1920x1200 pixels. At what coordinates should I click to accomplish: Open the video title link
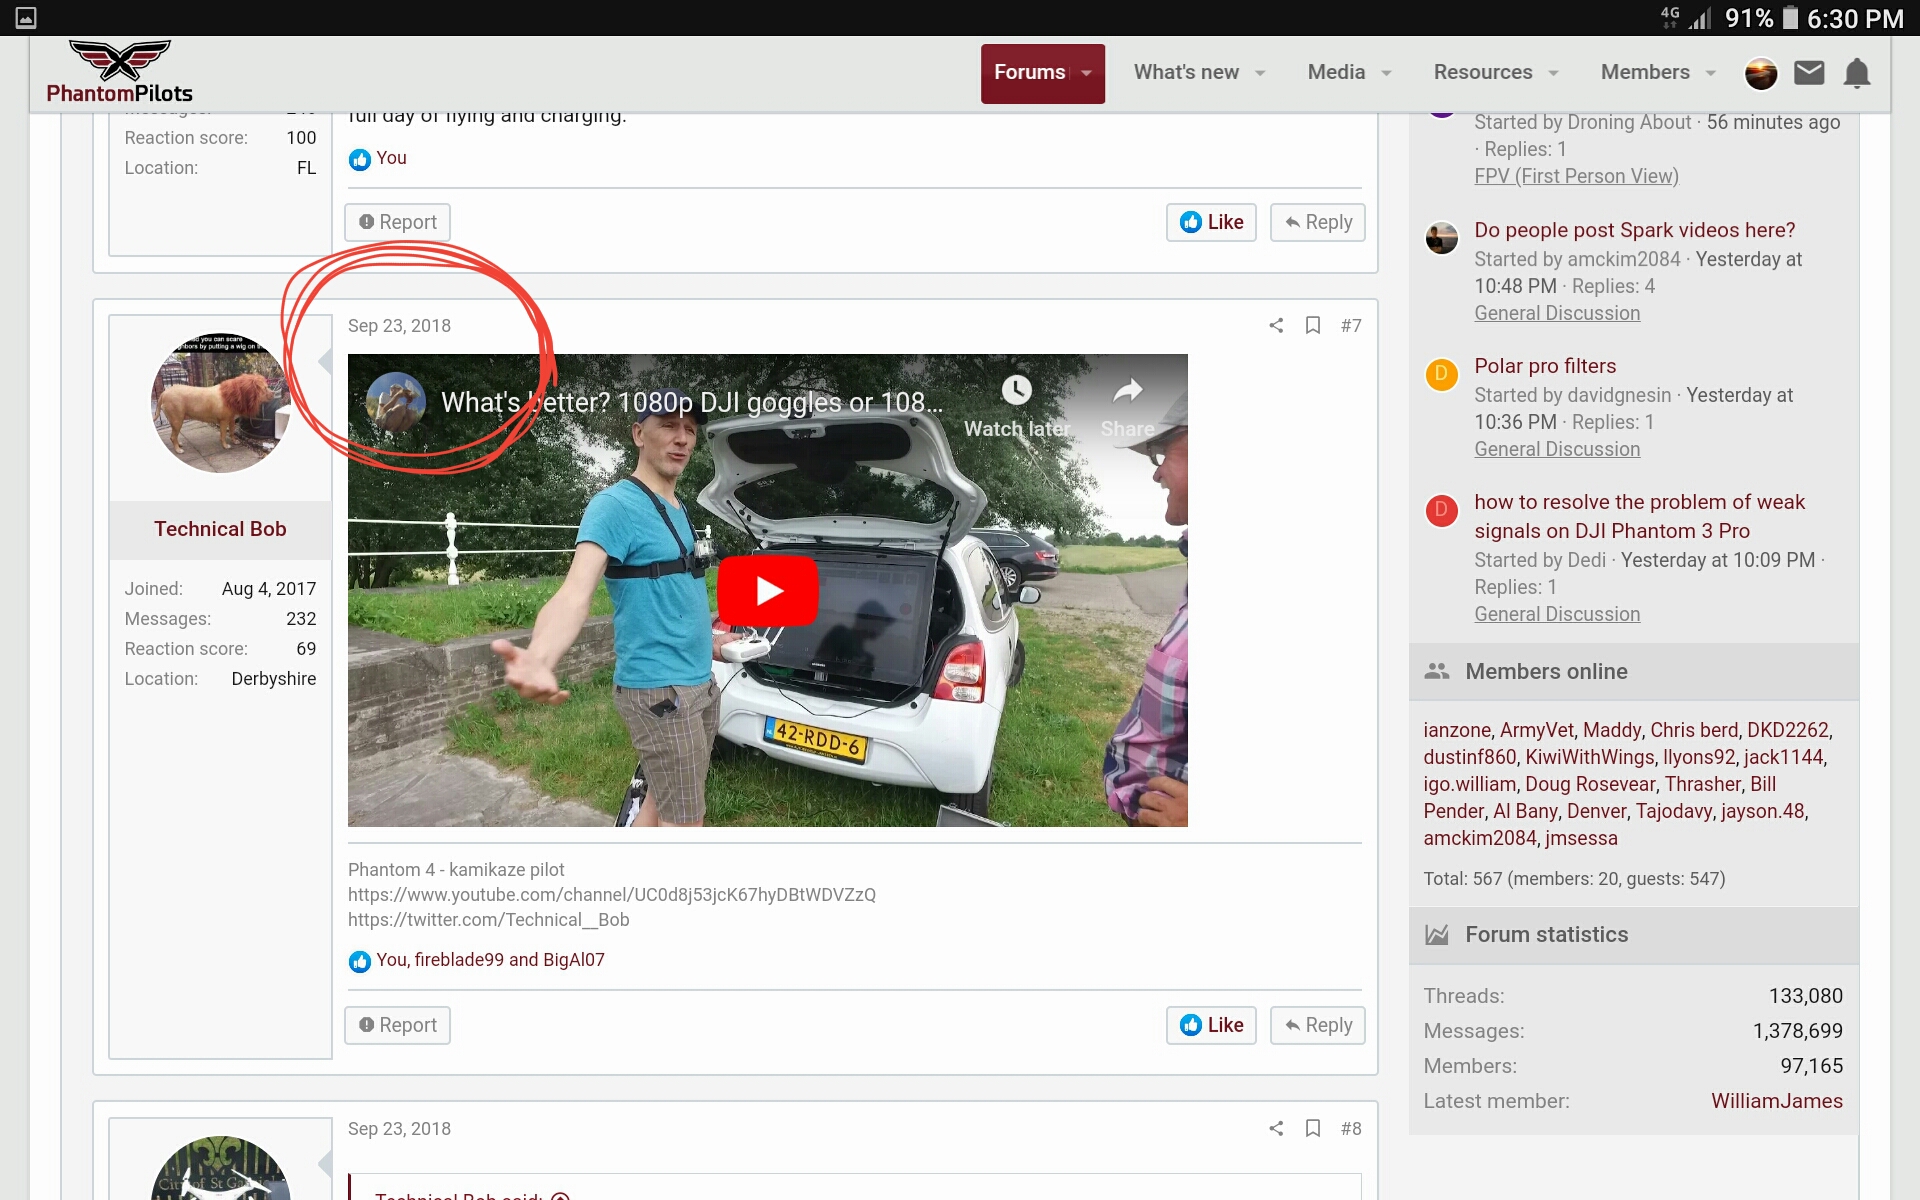(692, 402)
